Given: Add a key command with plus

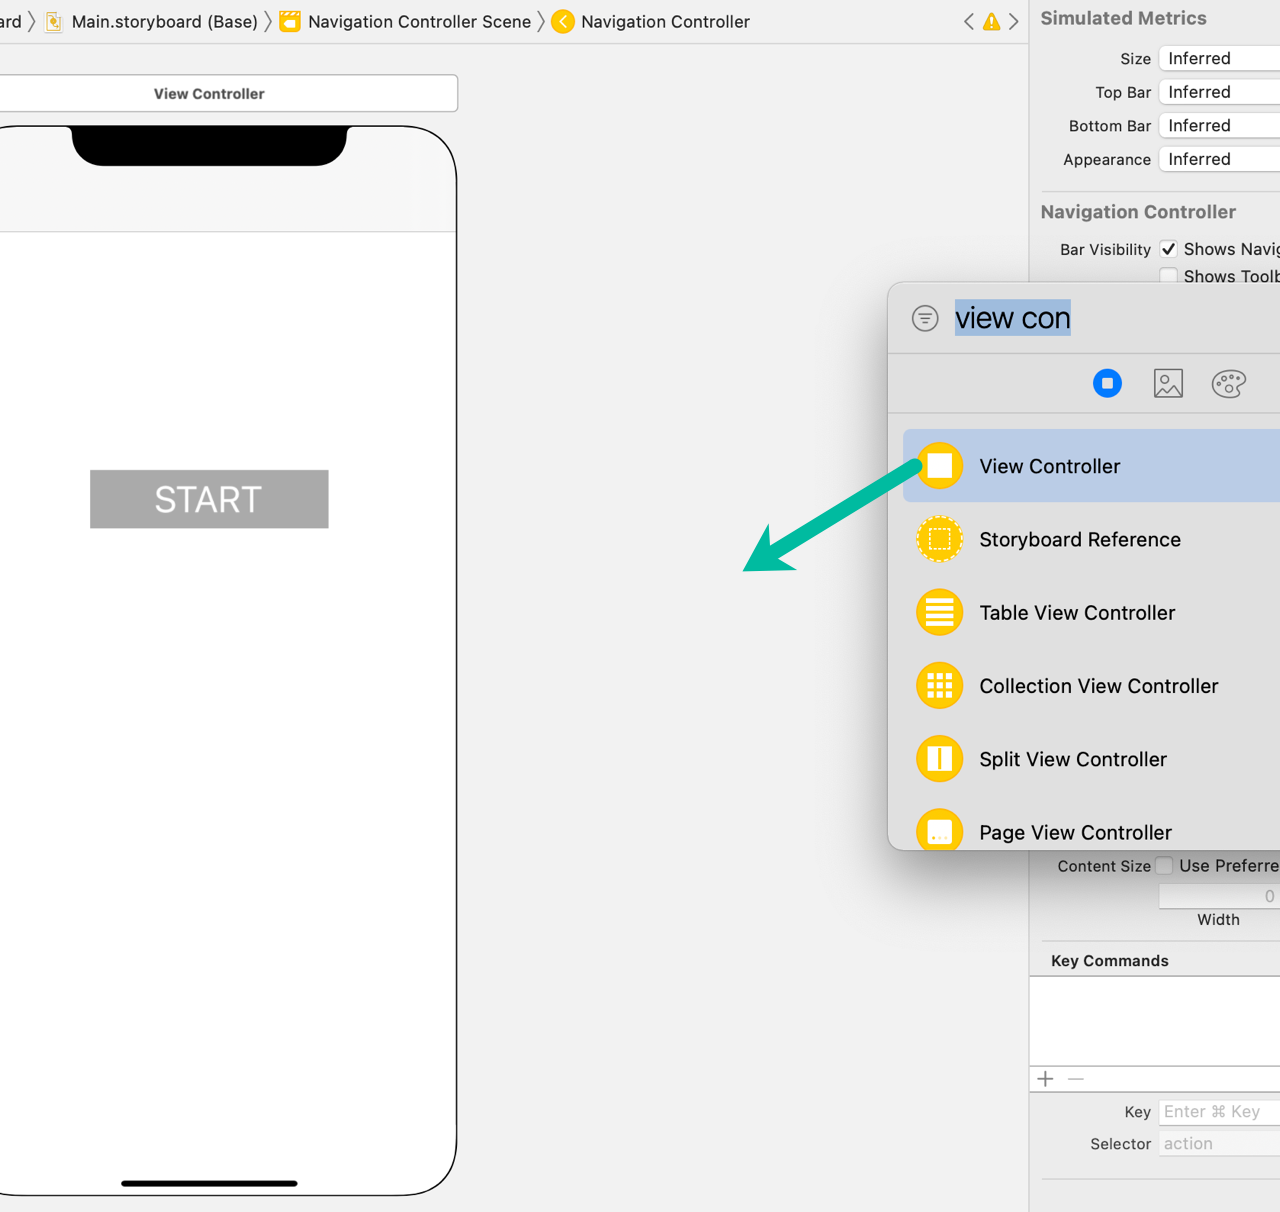Looking at the screenshot, I should point(1045,1078).
